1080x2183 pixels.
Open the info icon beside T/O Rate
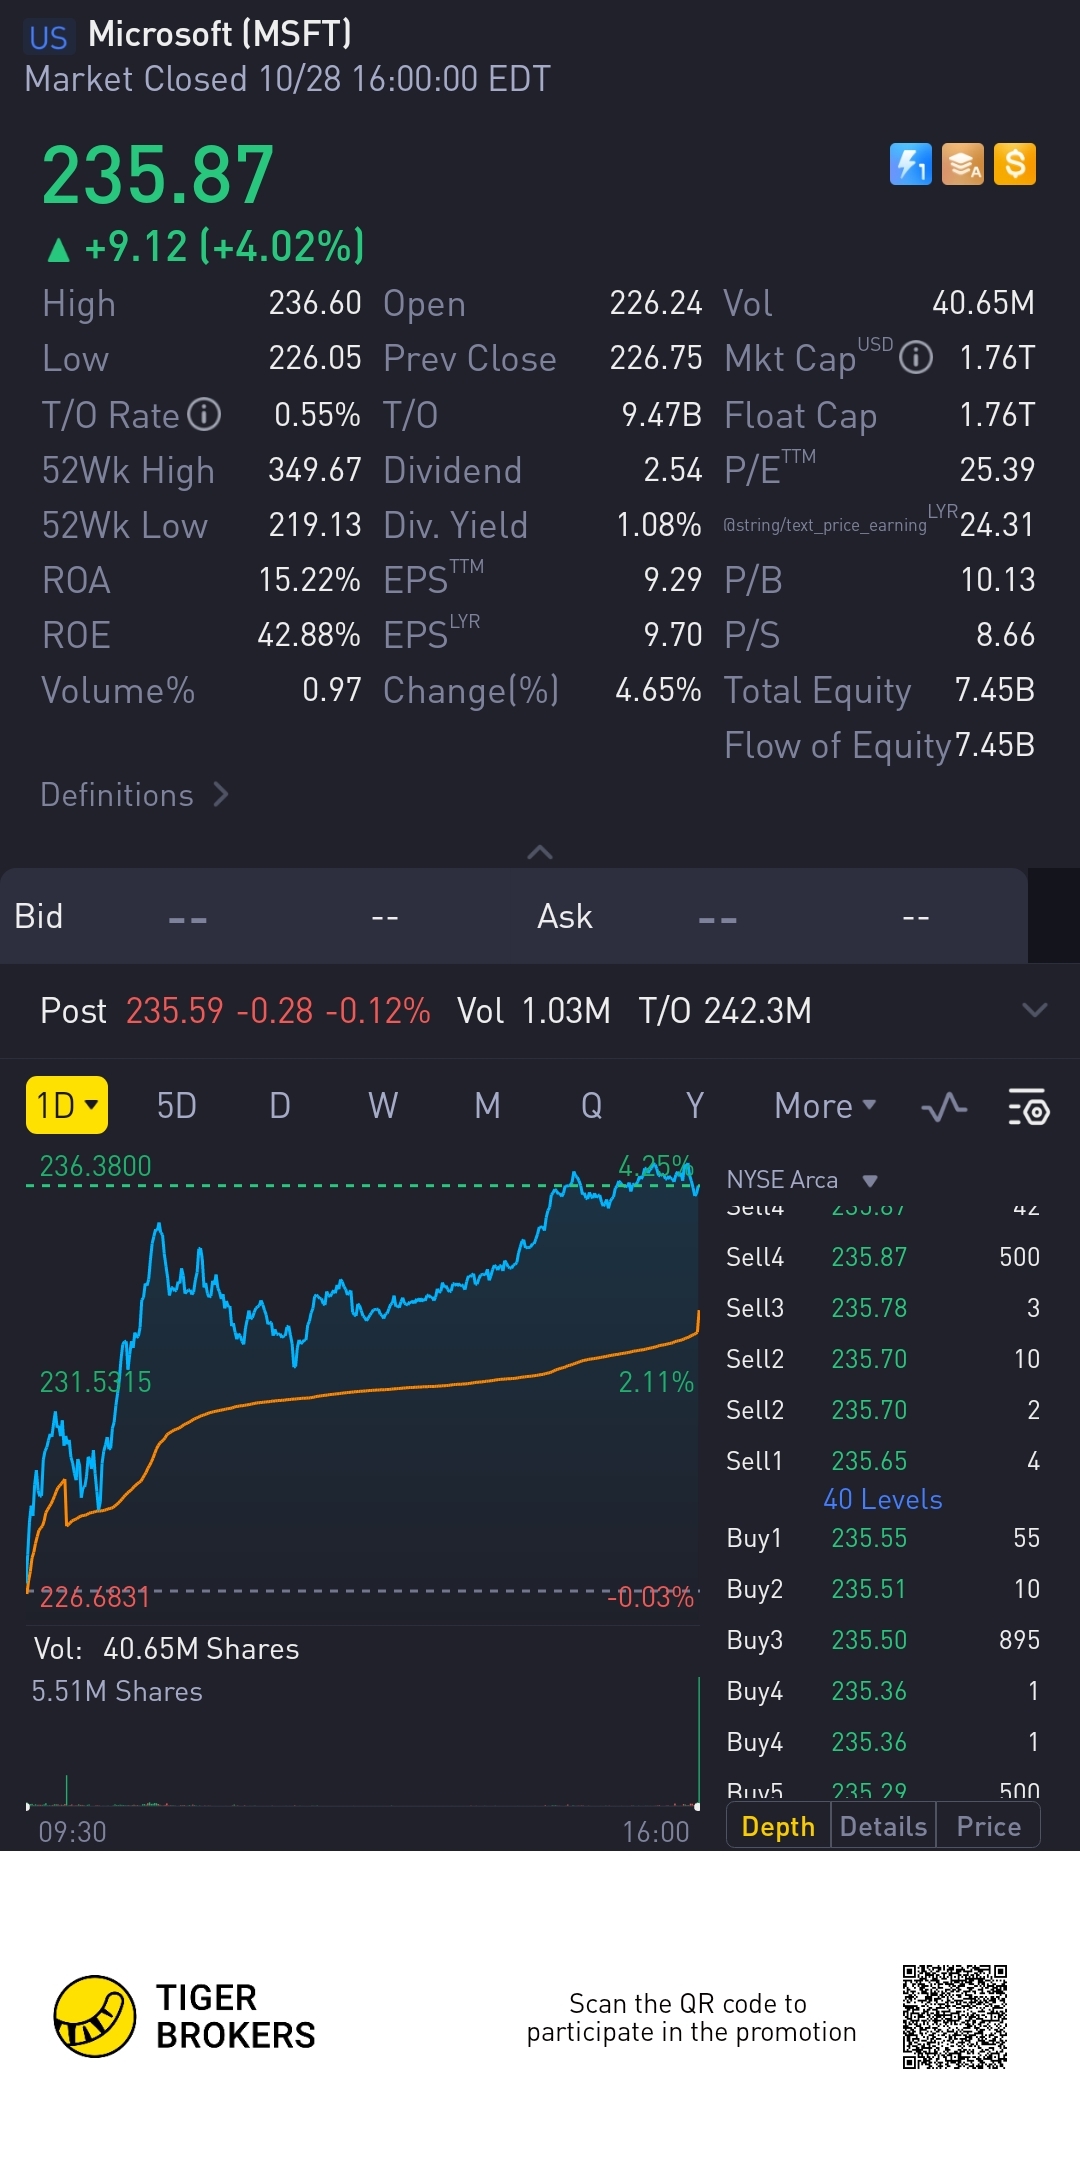(205, 414)
